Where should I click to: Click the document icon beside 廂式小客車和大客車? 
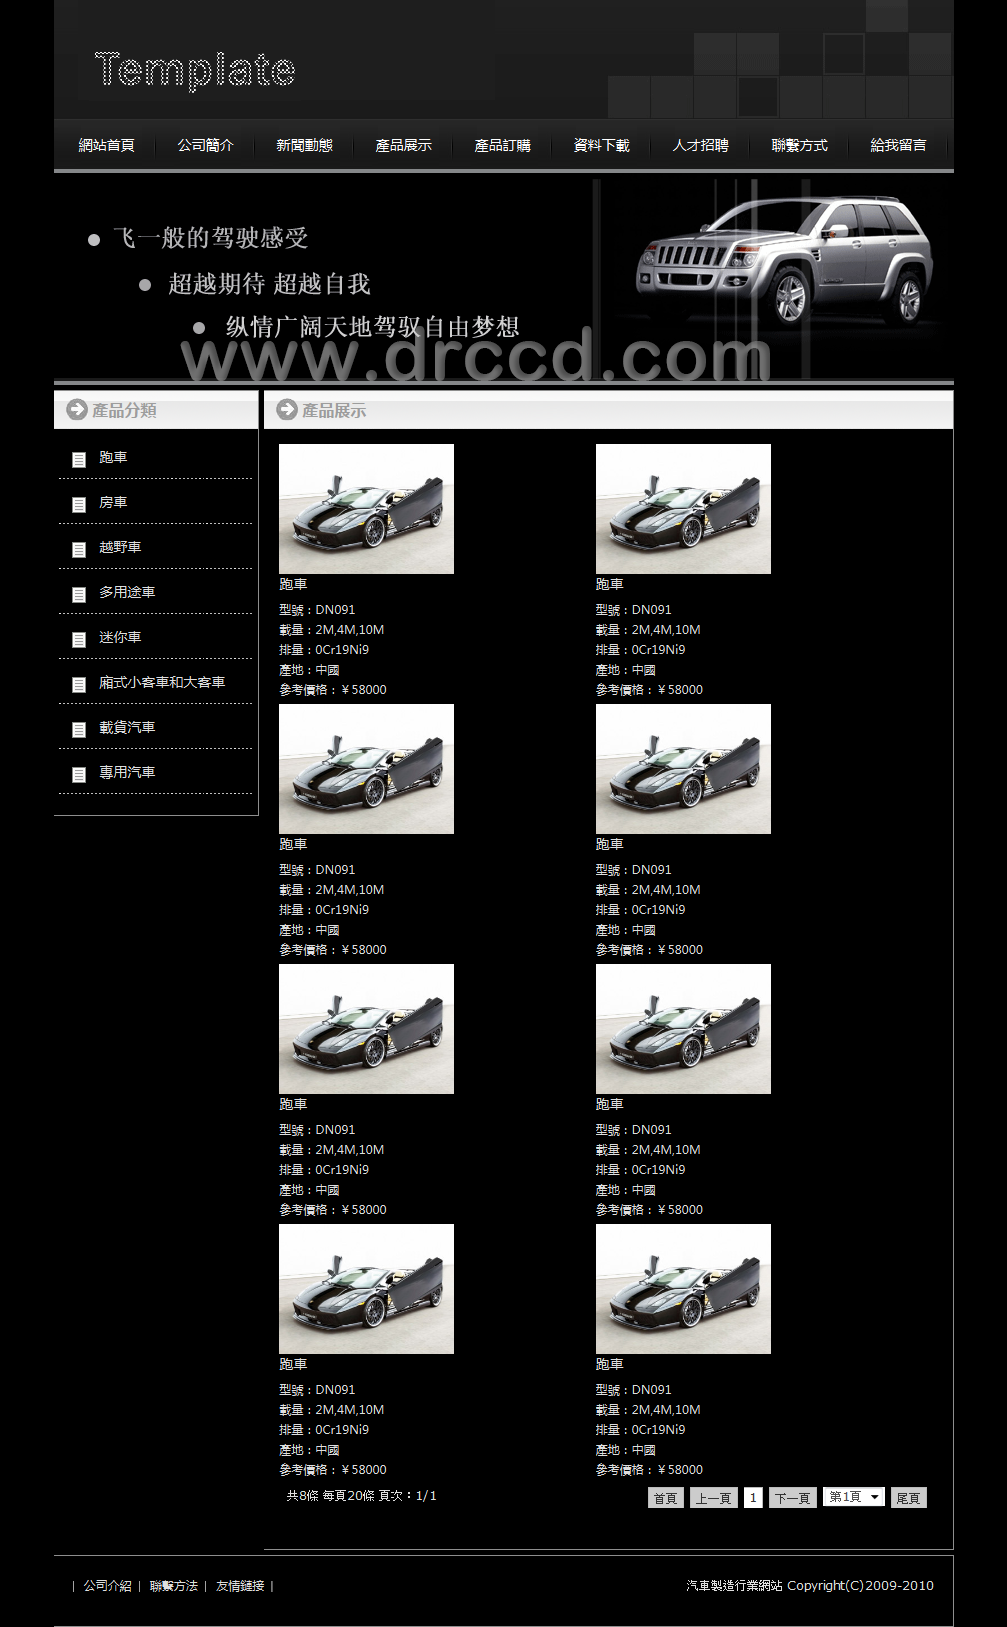coord(79,684)
